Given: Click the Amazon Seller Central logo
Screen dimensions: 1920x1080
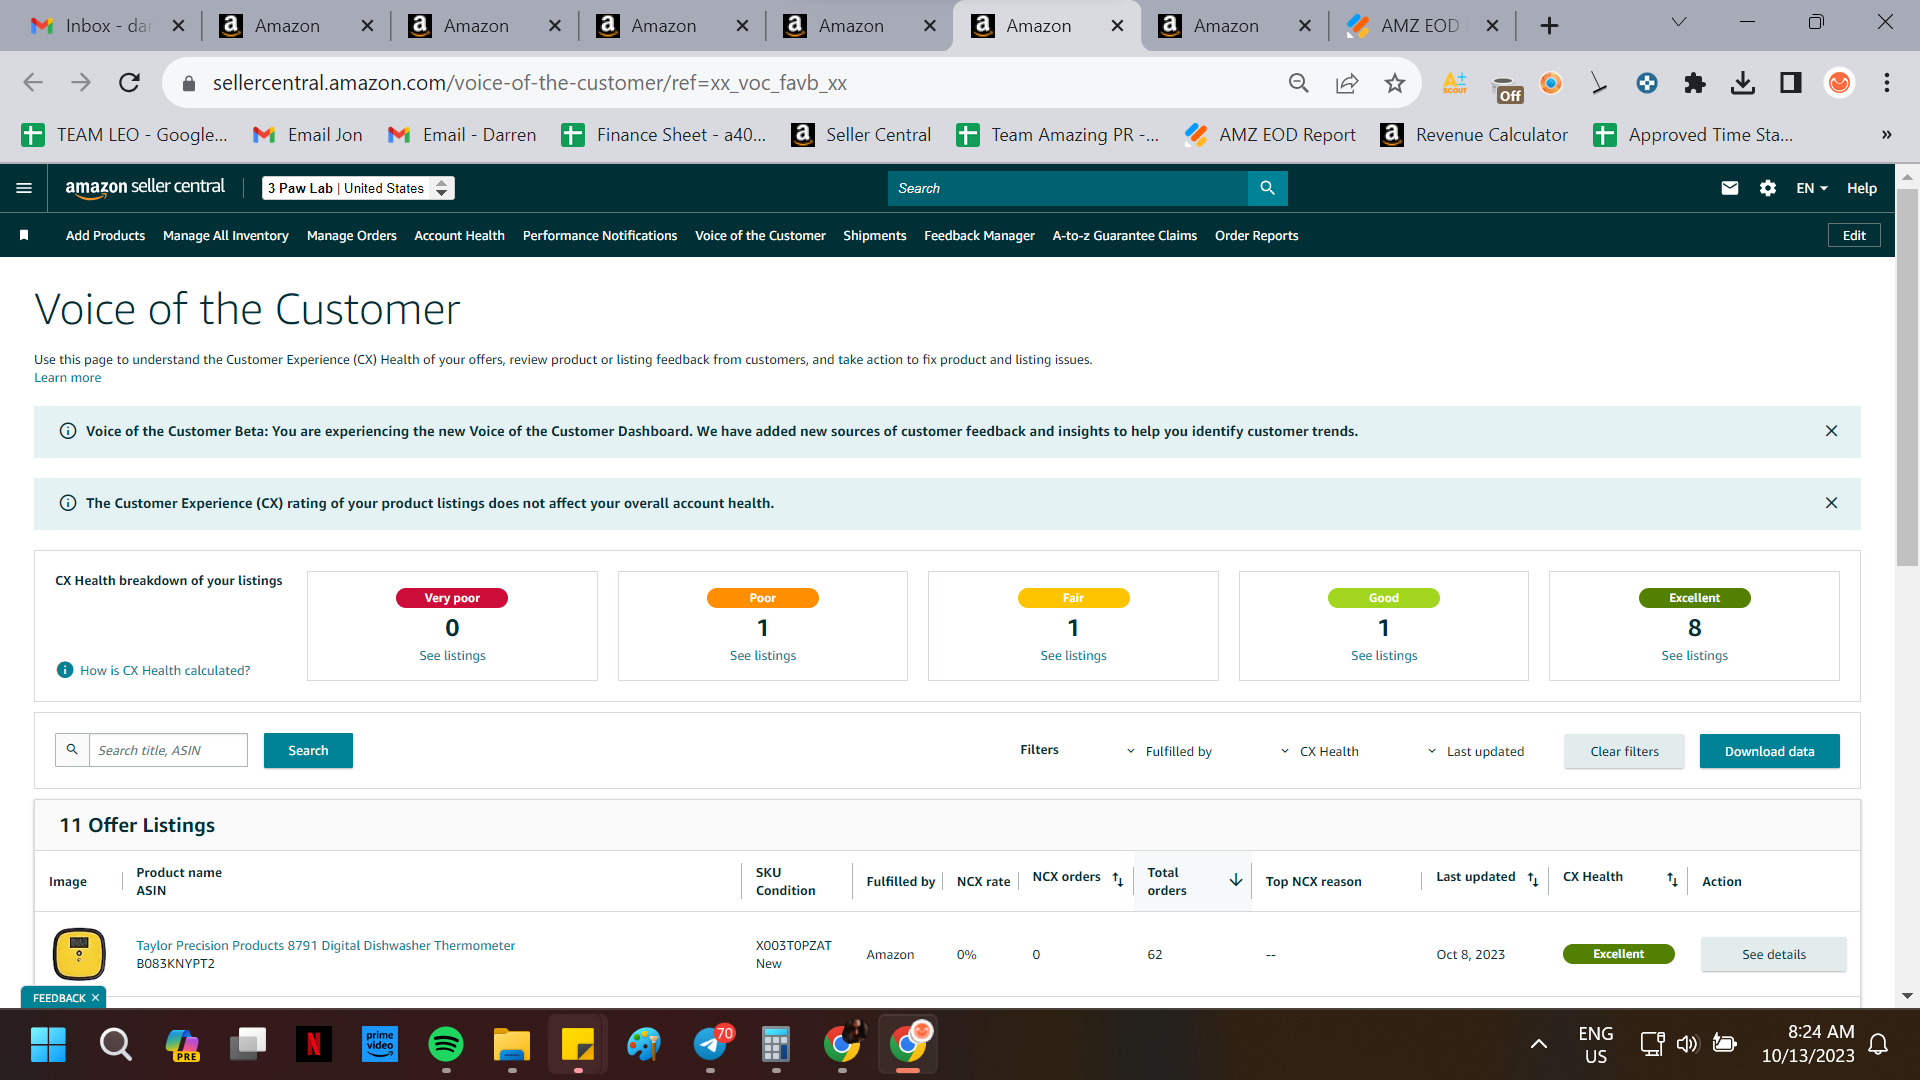Looking at the screenshot, I should pyautogui.click(x=145, y=188).
